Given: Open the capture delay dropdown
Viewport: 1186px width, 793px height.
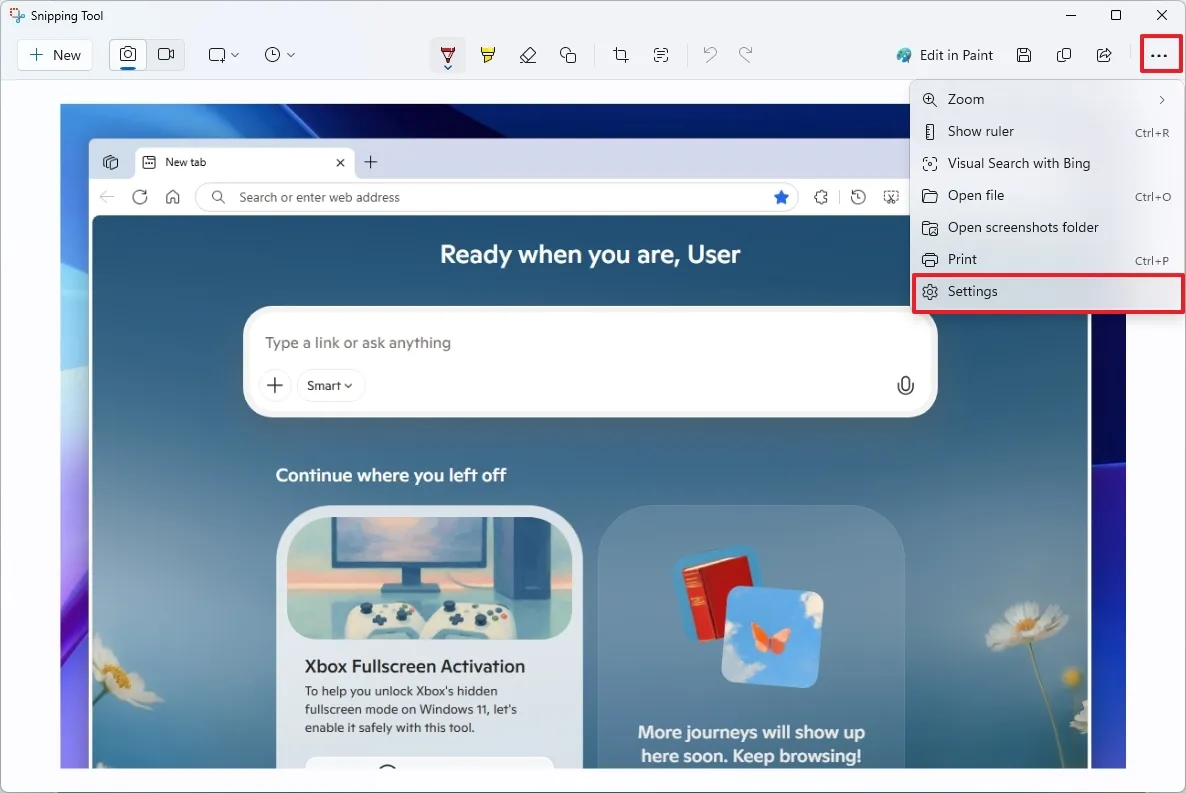Looking at the screenshot, I should (x=279, y=55).
